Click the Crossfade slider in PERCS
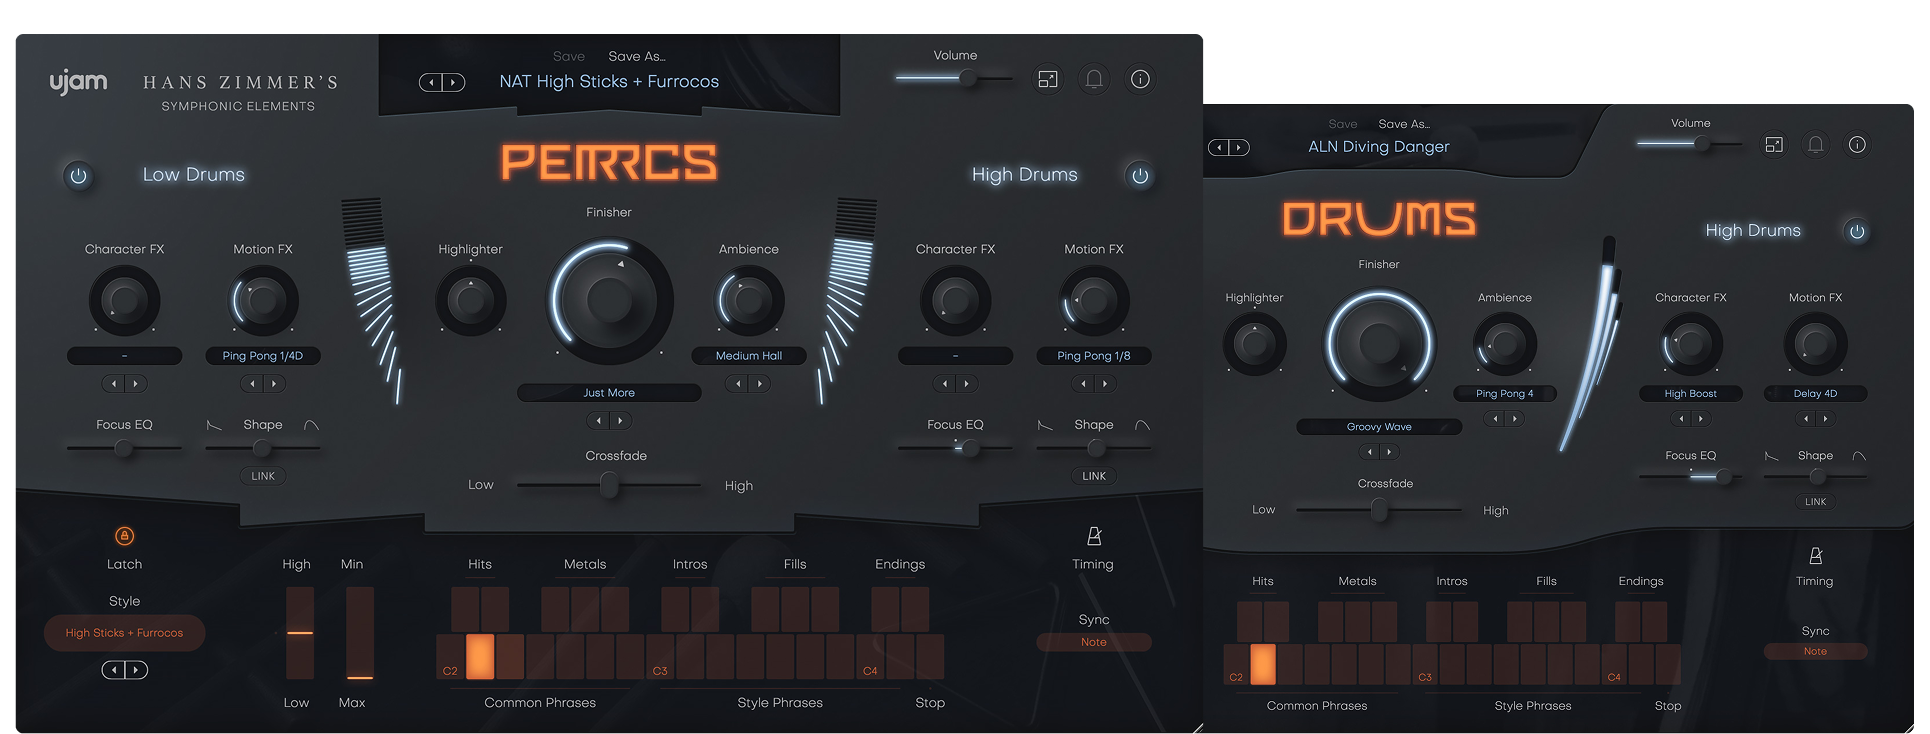 point(609,485)
